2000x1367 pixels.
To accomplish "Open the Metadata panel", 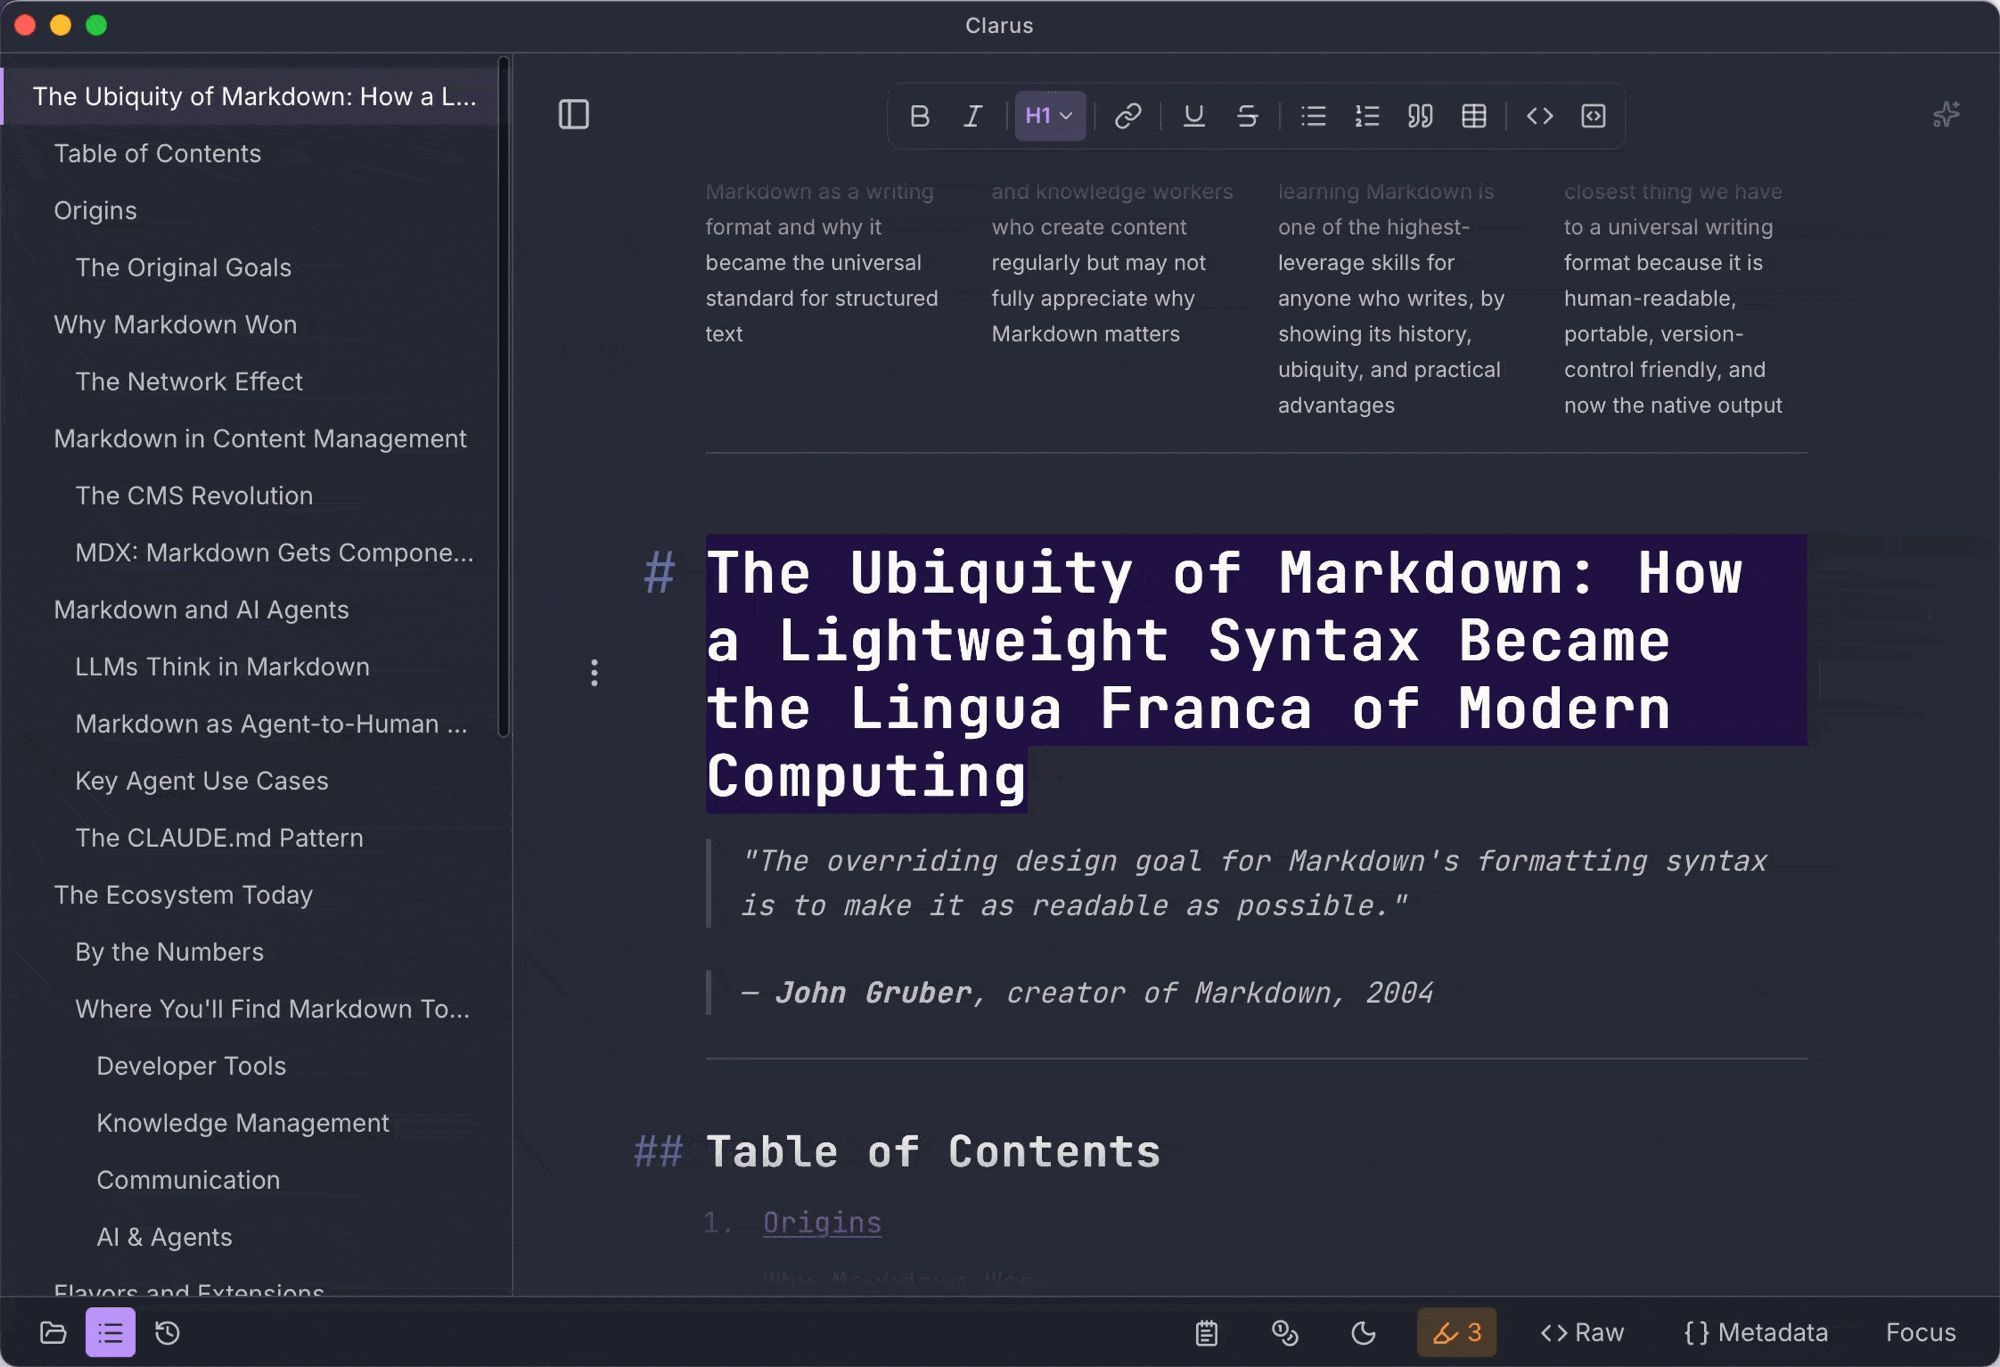I will [x=1755, y=1332].
